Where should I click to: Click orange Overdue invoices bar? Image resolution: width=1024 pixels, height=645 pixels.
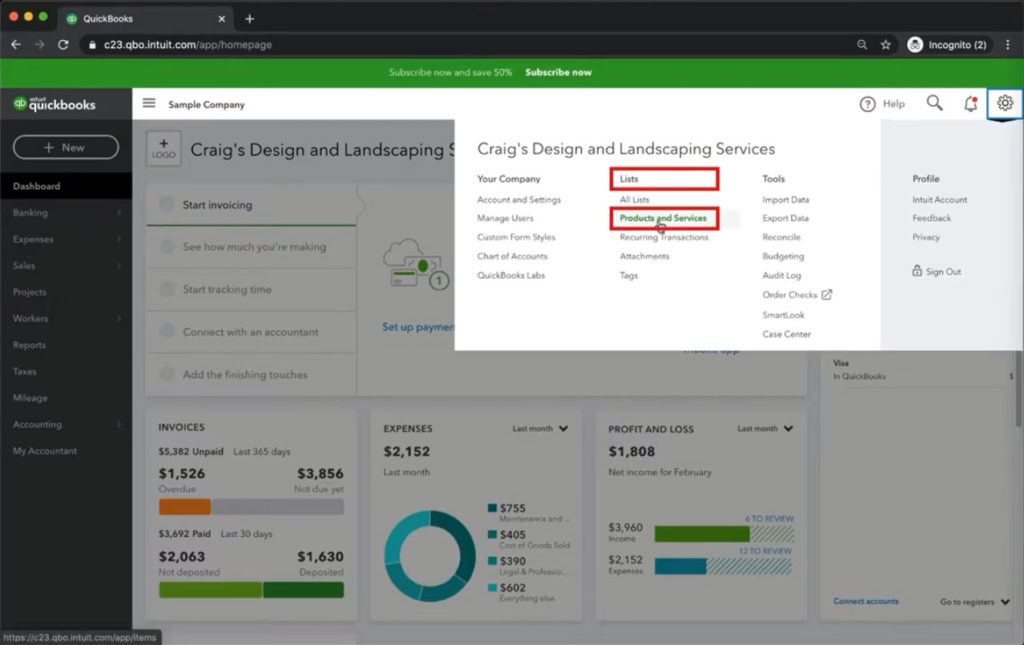click(x=184, y=507)
